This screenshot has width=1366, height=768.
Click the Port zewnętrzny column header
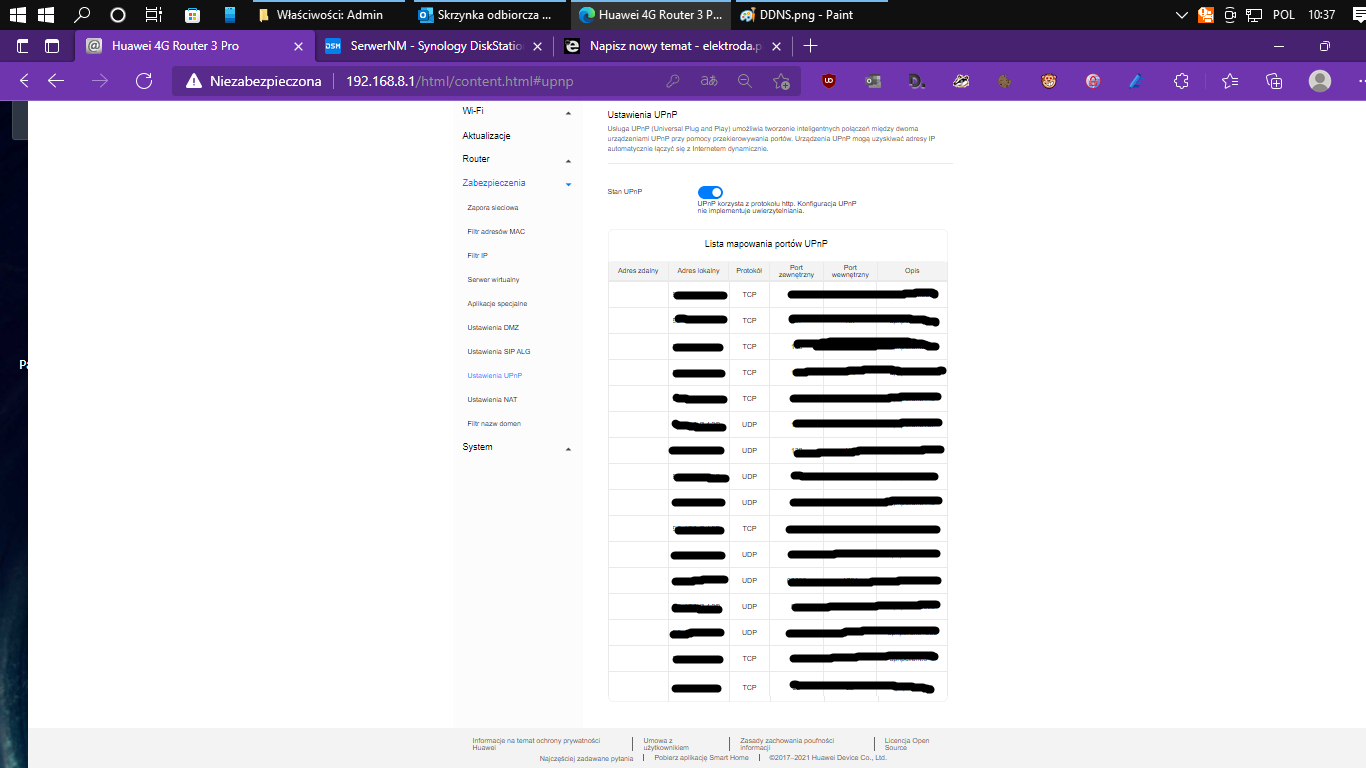pos(796,271)
